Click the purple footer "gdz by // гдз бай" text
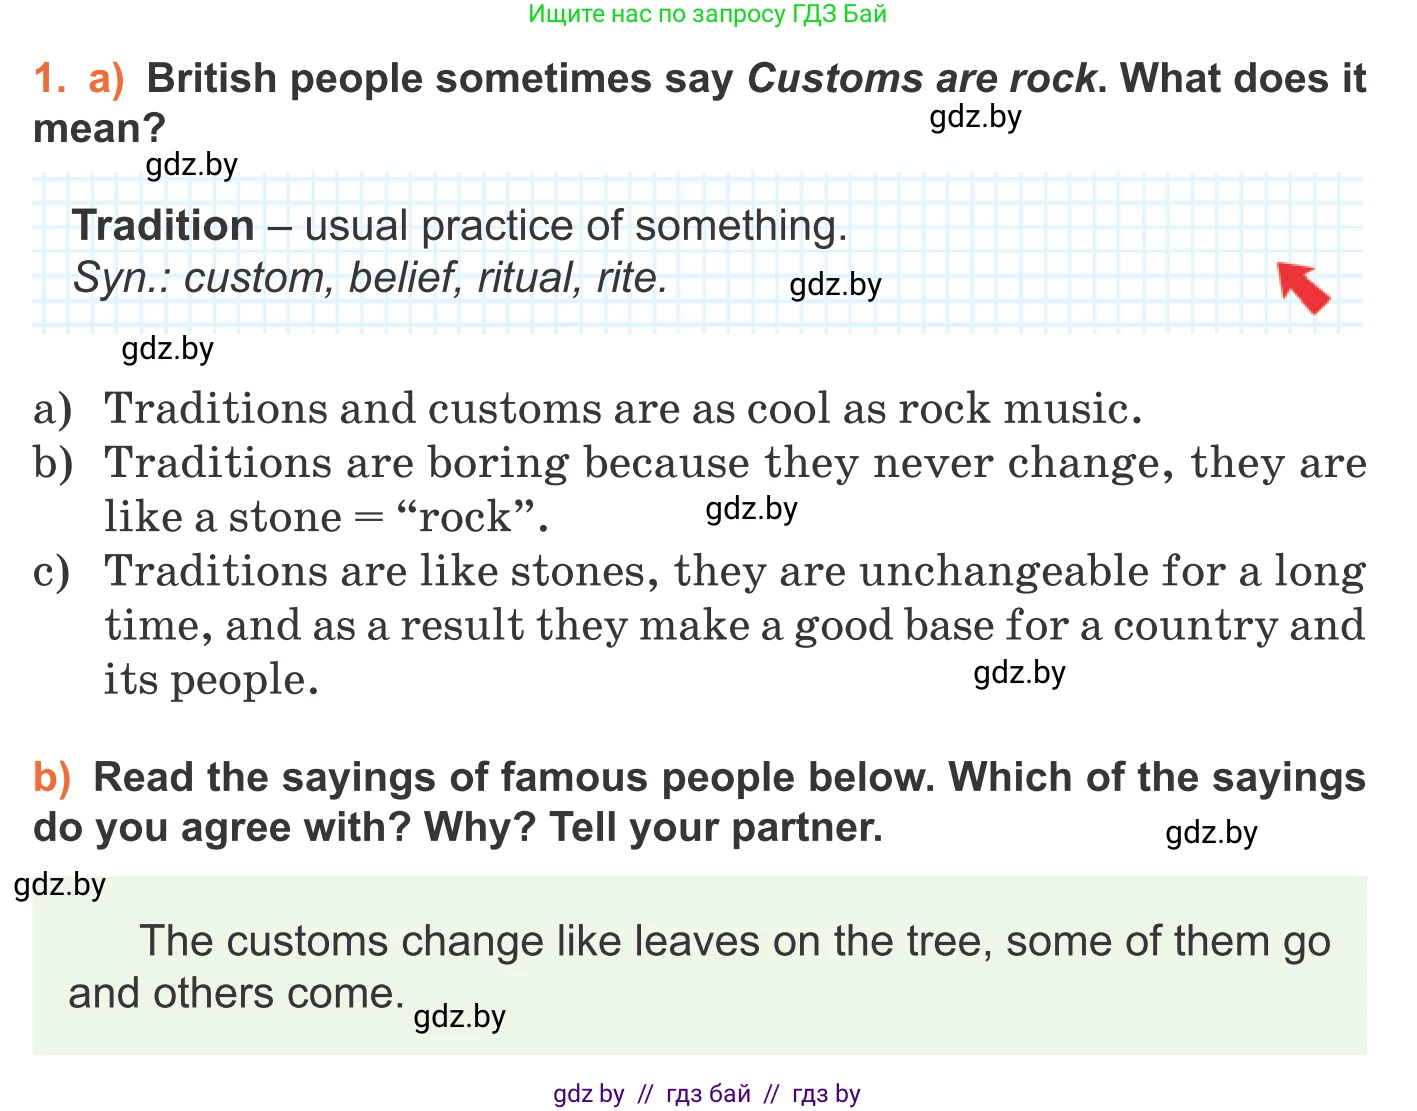This screenshot has width=1417, height=1111. [x=706, y=1094]
